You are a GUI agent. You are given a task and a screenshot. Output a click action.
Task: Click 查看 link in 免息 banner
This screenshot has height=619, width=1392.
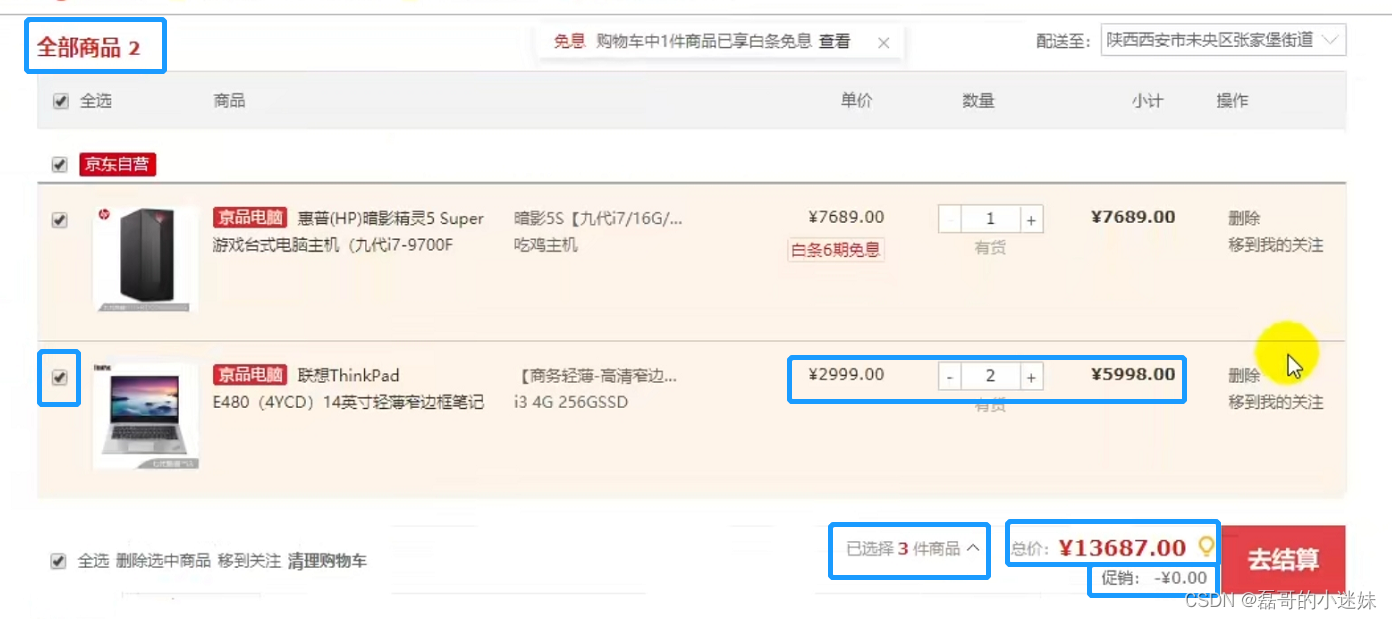tap(834, 41)
